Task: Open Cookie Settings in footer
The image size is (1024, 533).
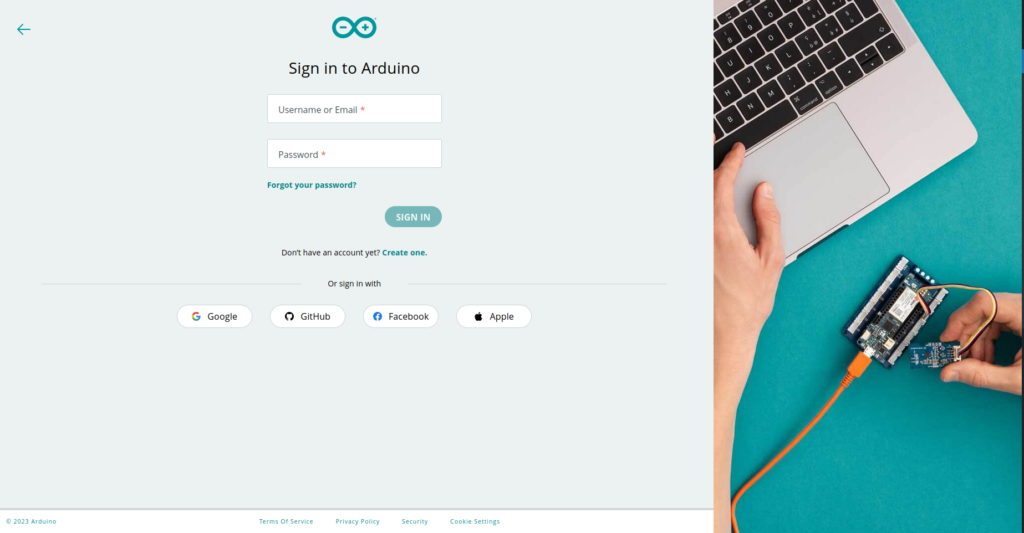Action: coord(475,521)
